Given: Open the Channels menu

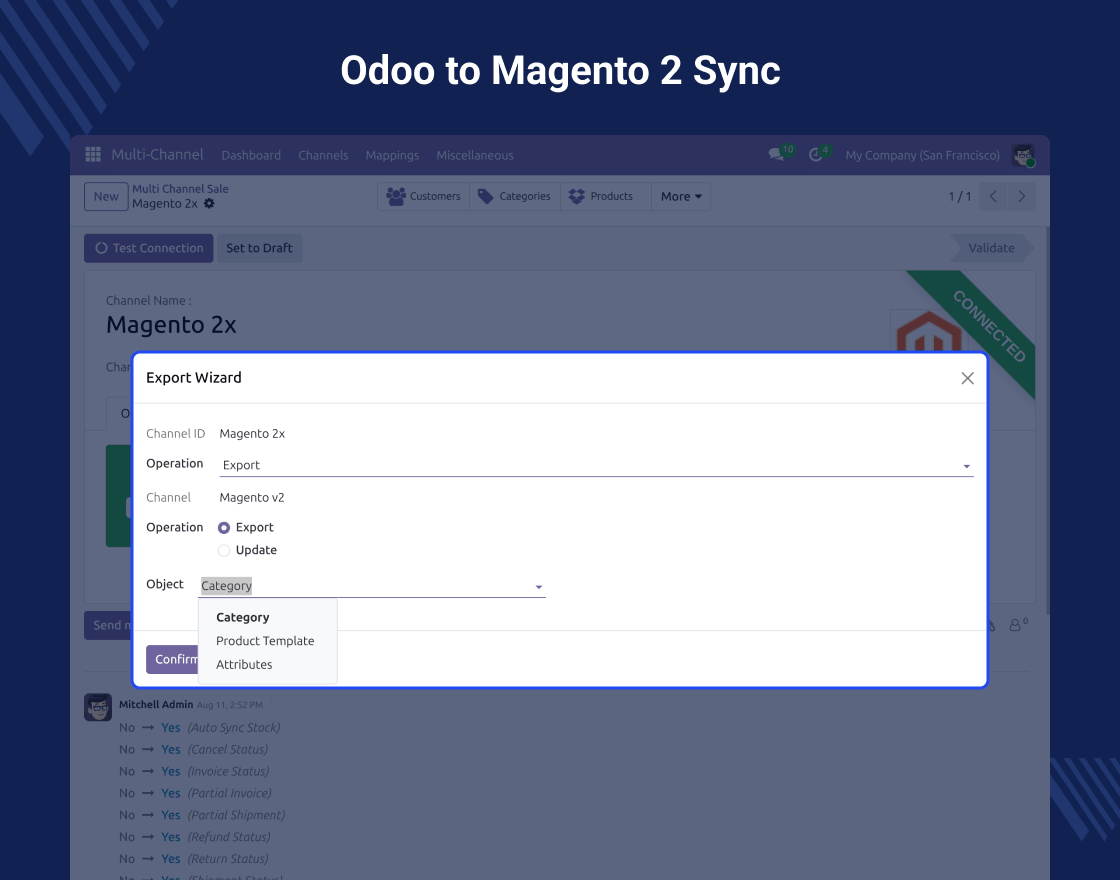Looking at the screenshot, I should point(323,155).
